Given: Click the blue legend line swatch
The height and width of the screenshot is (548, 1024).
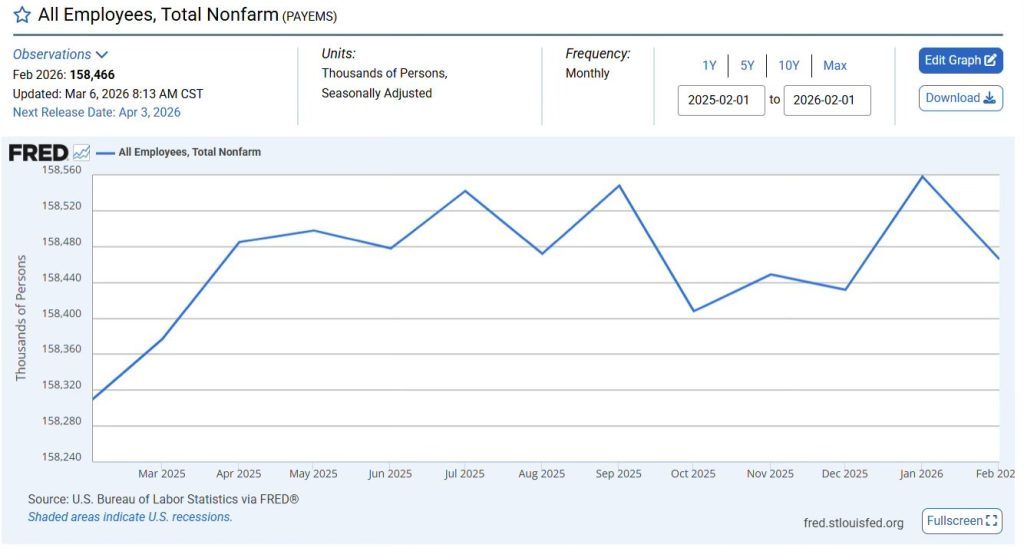Looking at the screenshot, I should [x=106, y=153].
